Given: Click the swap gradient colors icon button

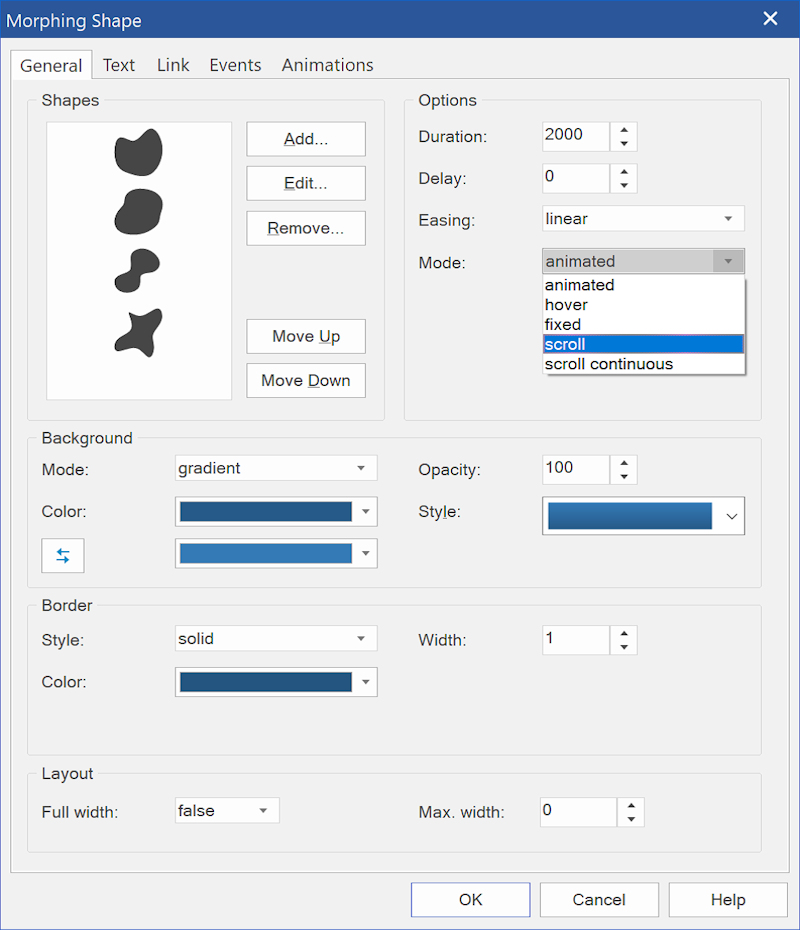Looking at the screenshot, I should 63,556.
